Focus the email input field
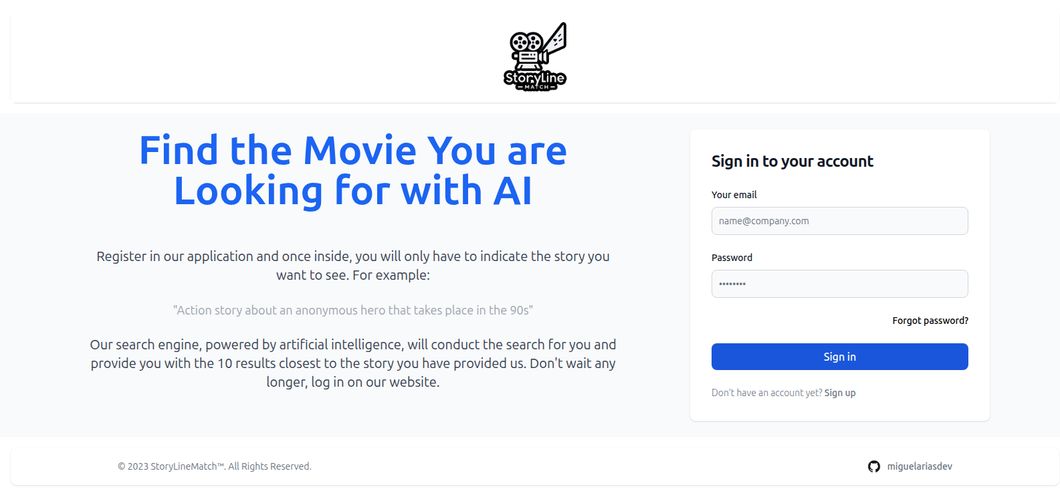 pos(839,221)
